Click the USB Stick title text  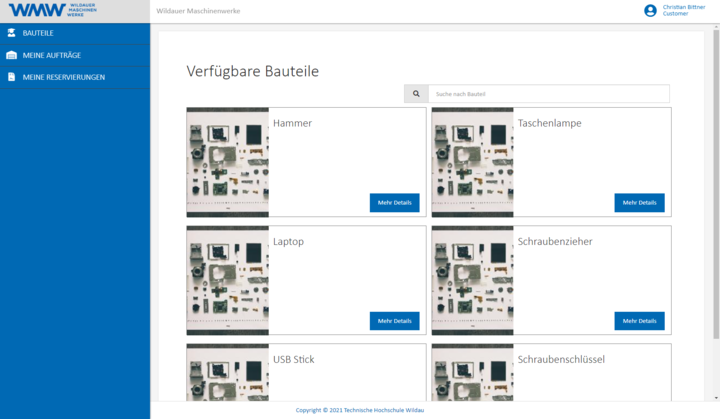[294, 359]
